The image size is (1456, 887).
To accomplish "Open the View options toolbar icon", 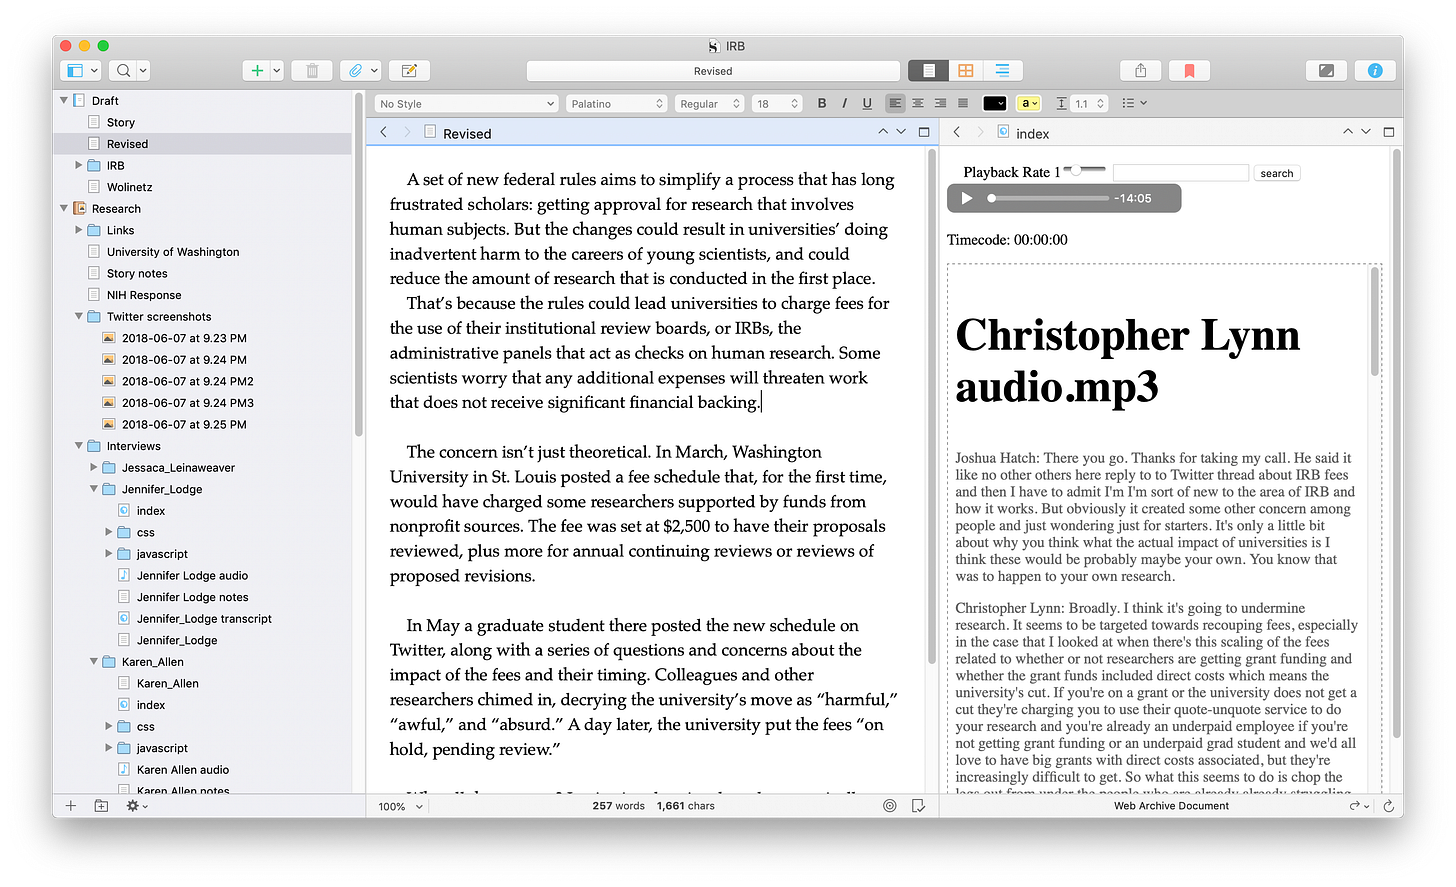I will coord(80,71).
